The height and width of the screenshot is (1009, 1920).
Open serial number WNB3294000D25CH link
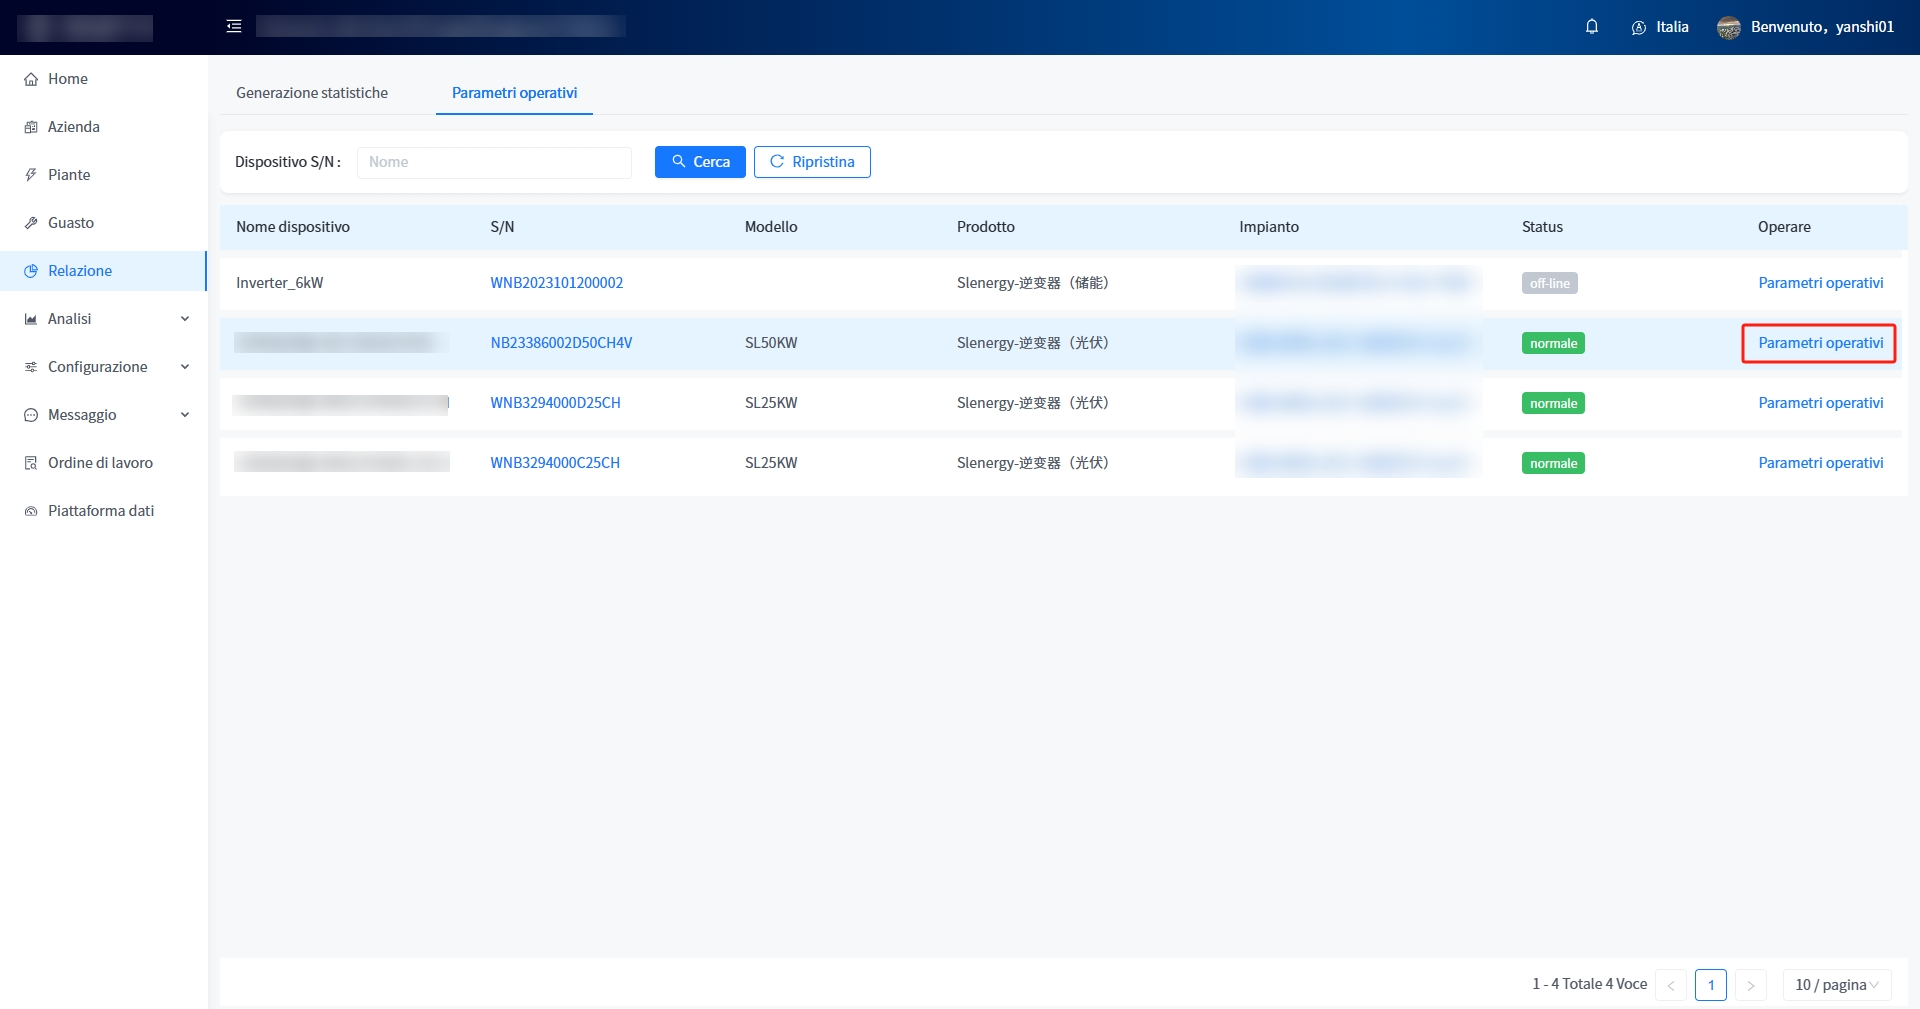(x=555, y=403)
